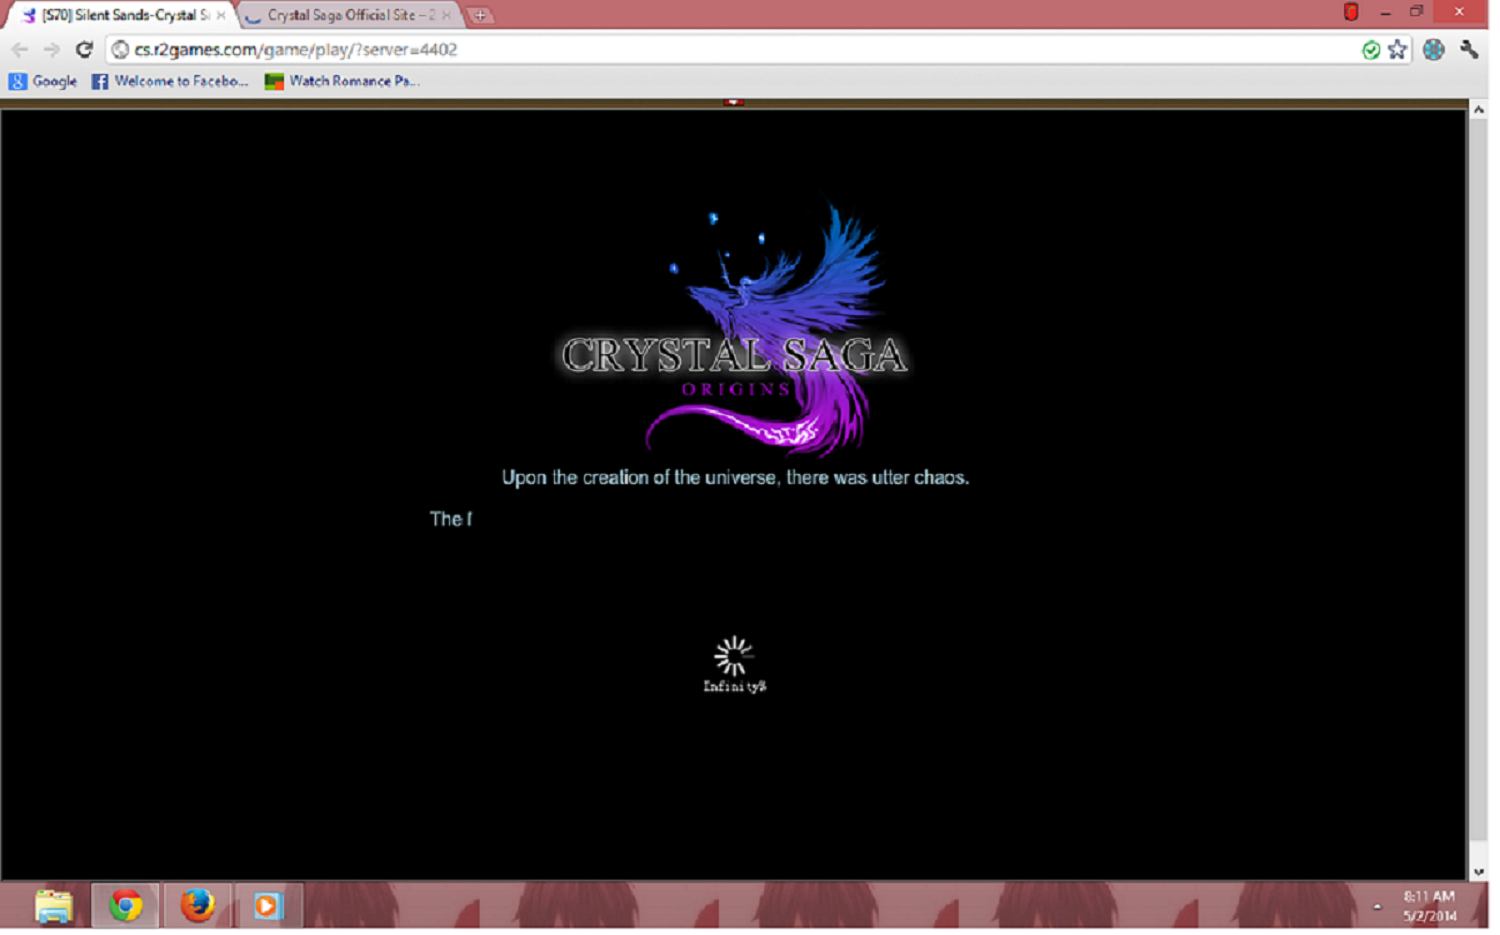Bookmark this page with the star icon
This screenshot has width=1500, height=935.
click(1397, 49)
